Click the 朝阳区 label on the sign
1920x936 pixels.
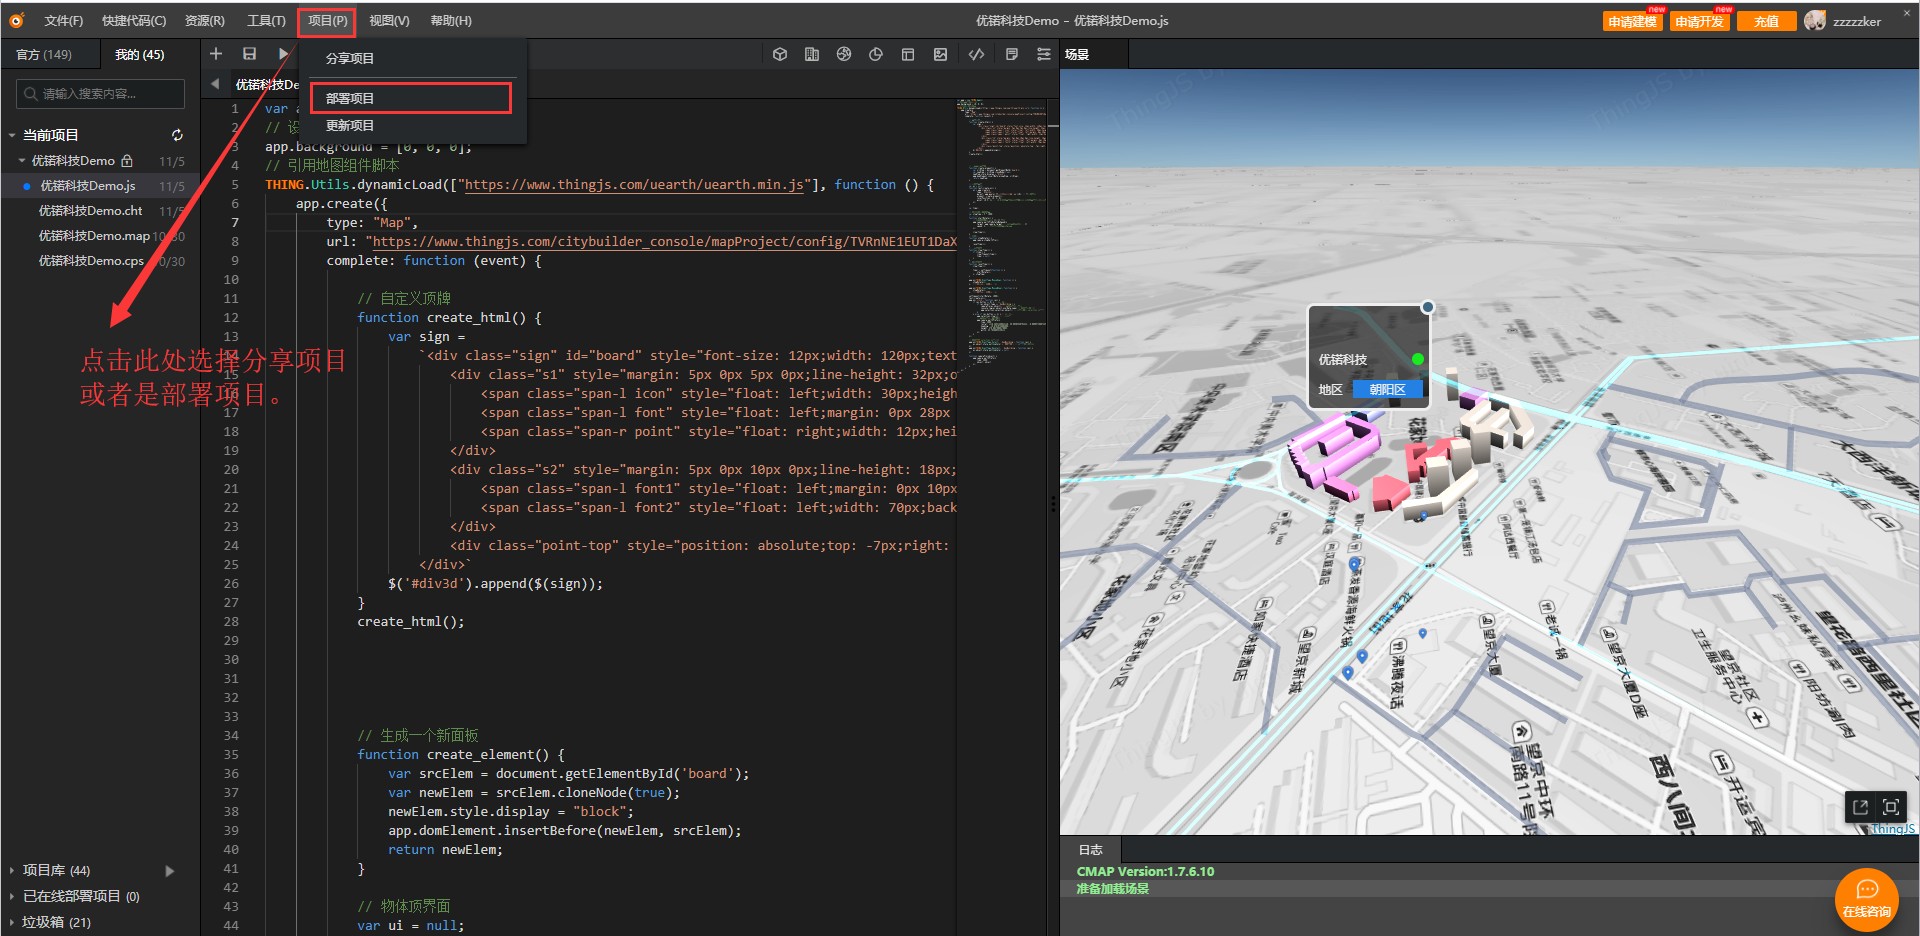click(1388, 389)
